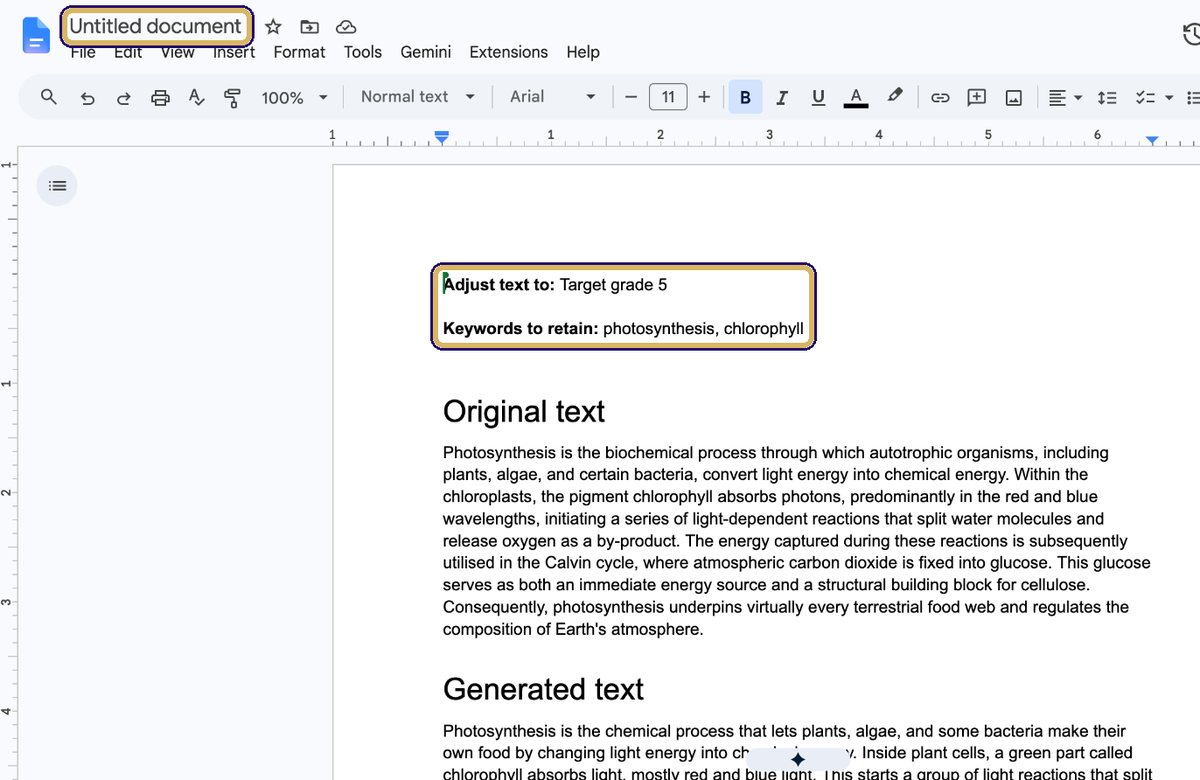Select the right indent marker on ruler
The height and width of the screenshot is (780, 1200).
(x=1152, y=141)
